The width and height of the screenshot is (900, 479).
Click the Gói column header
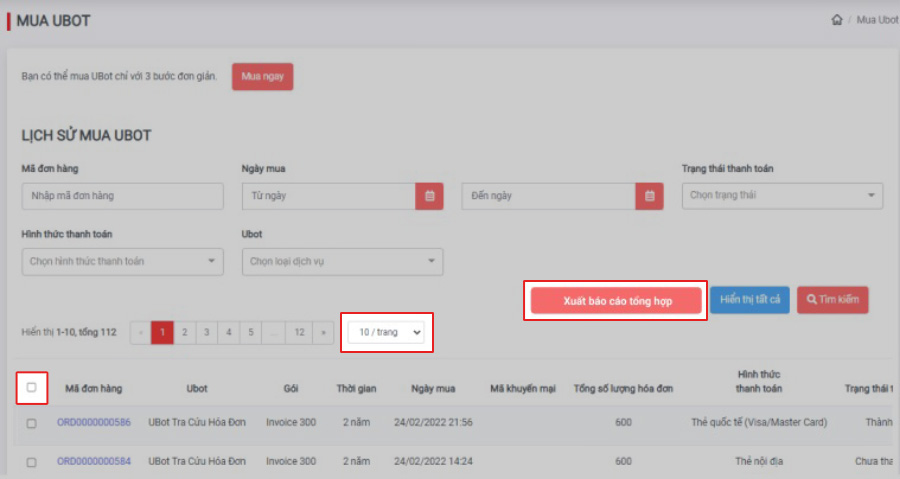[291, 389]
